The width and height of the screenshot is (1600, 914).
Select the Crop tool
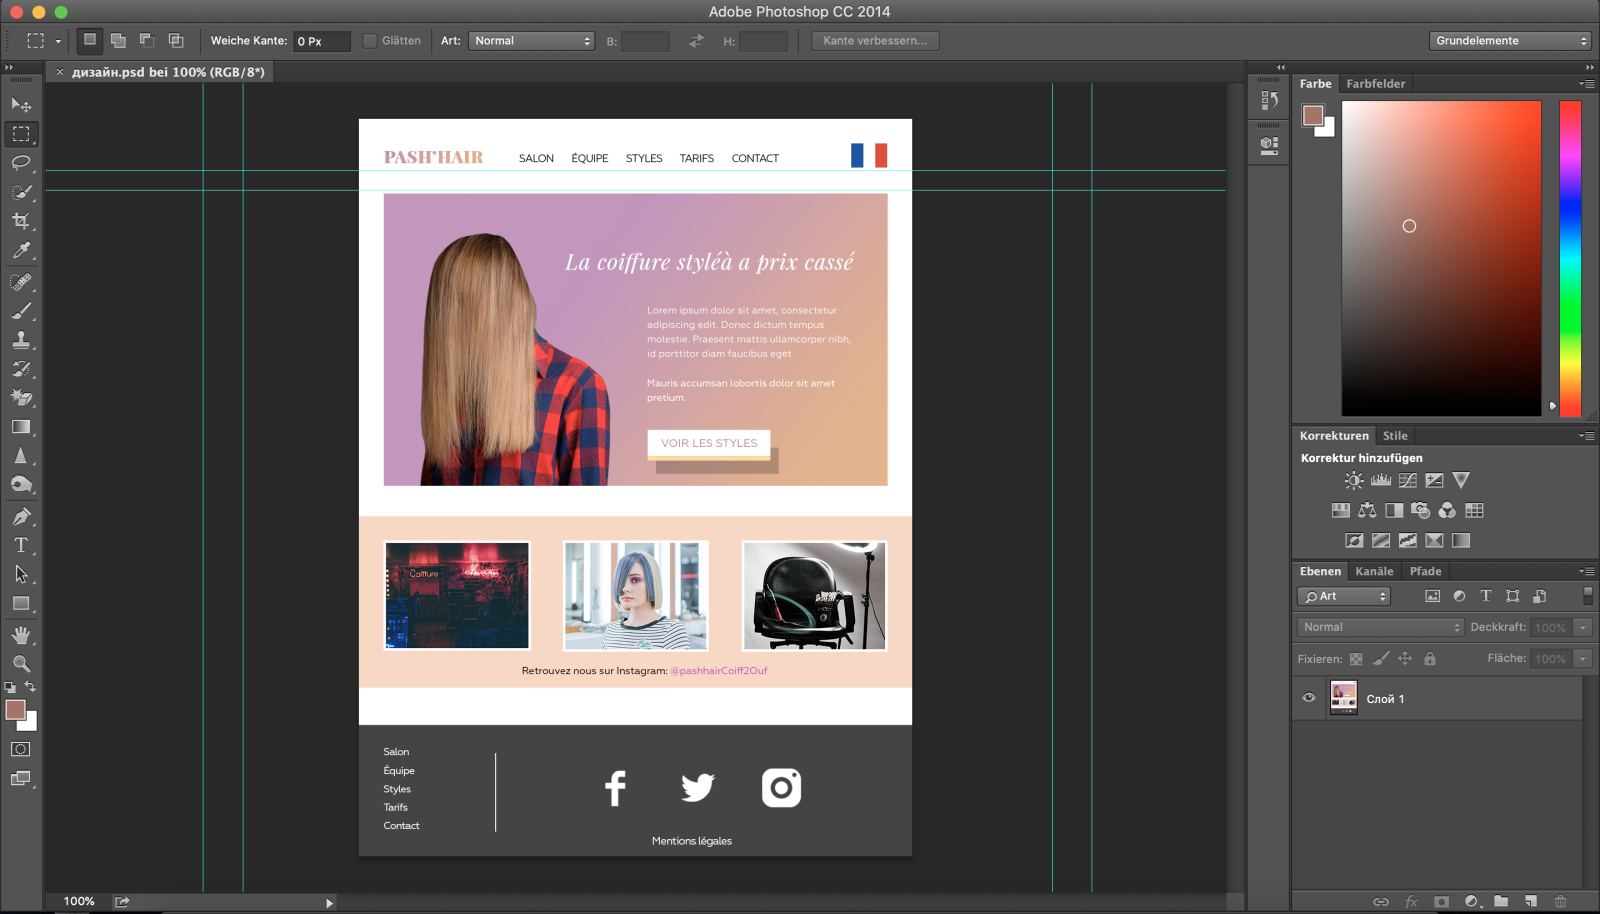coord(21,221)
